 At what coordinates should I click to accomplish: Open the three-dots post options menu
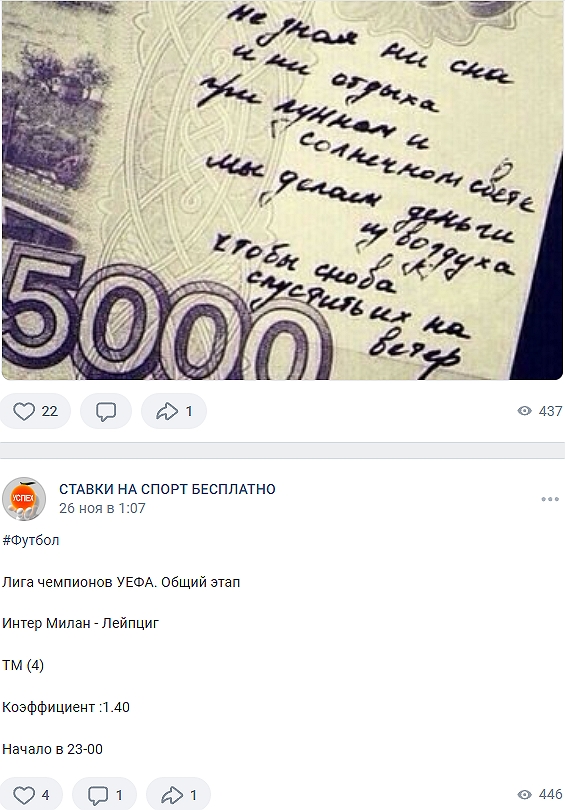550,499
